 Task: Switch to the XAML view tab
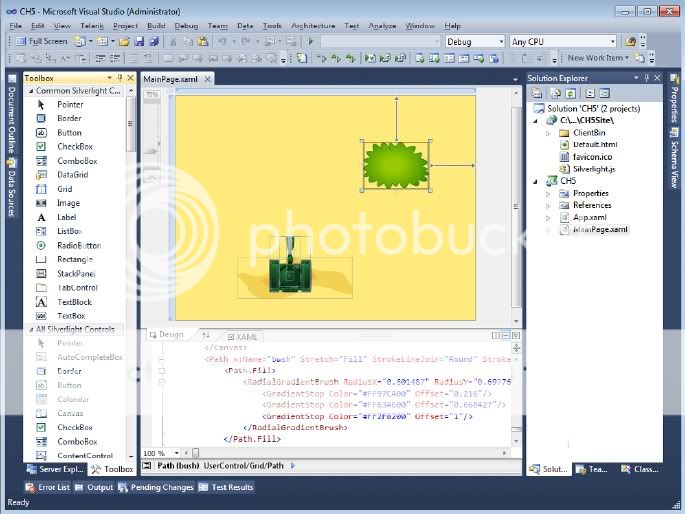242,337
